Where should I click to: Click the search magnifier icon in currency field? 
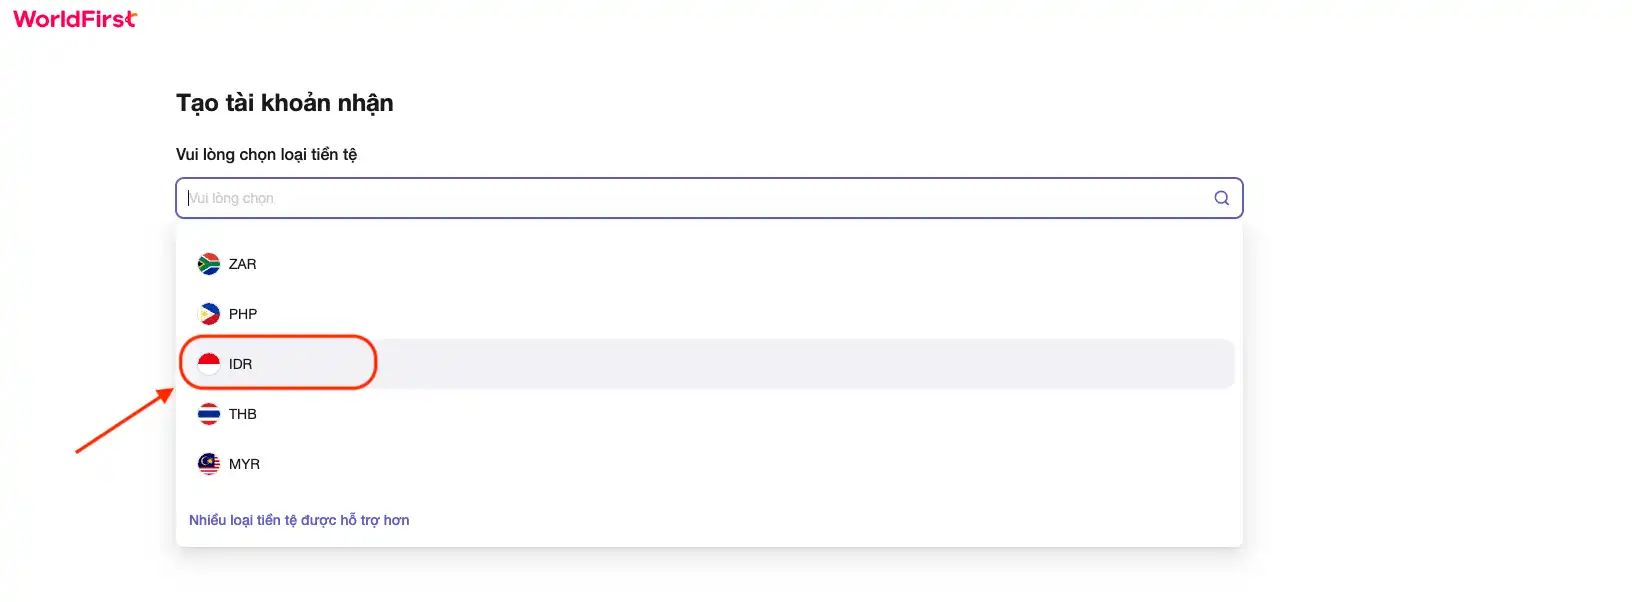click(1221, 198)
